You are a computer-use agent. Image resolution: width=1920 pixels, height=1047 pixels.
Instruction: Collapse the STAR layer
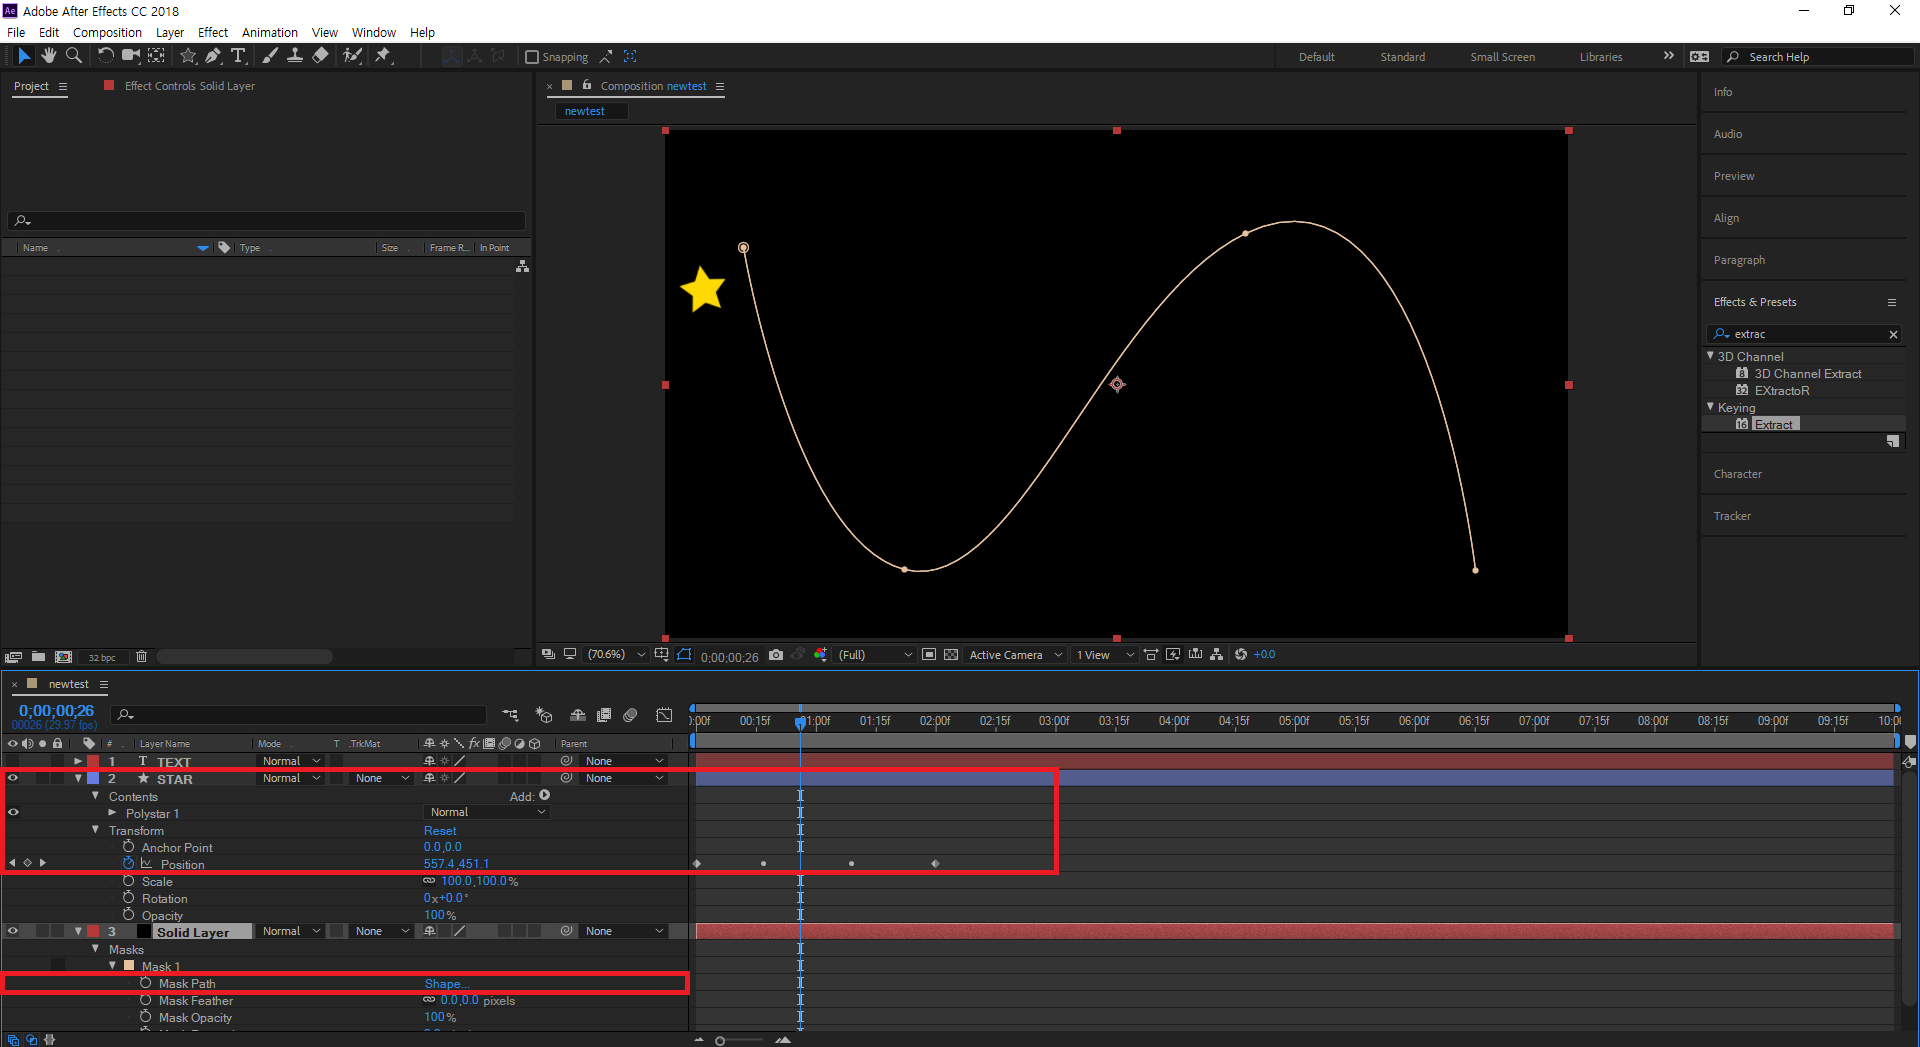click(78, 778)
